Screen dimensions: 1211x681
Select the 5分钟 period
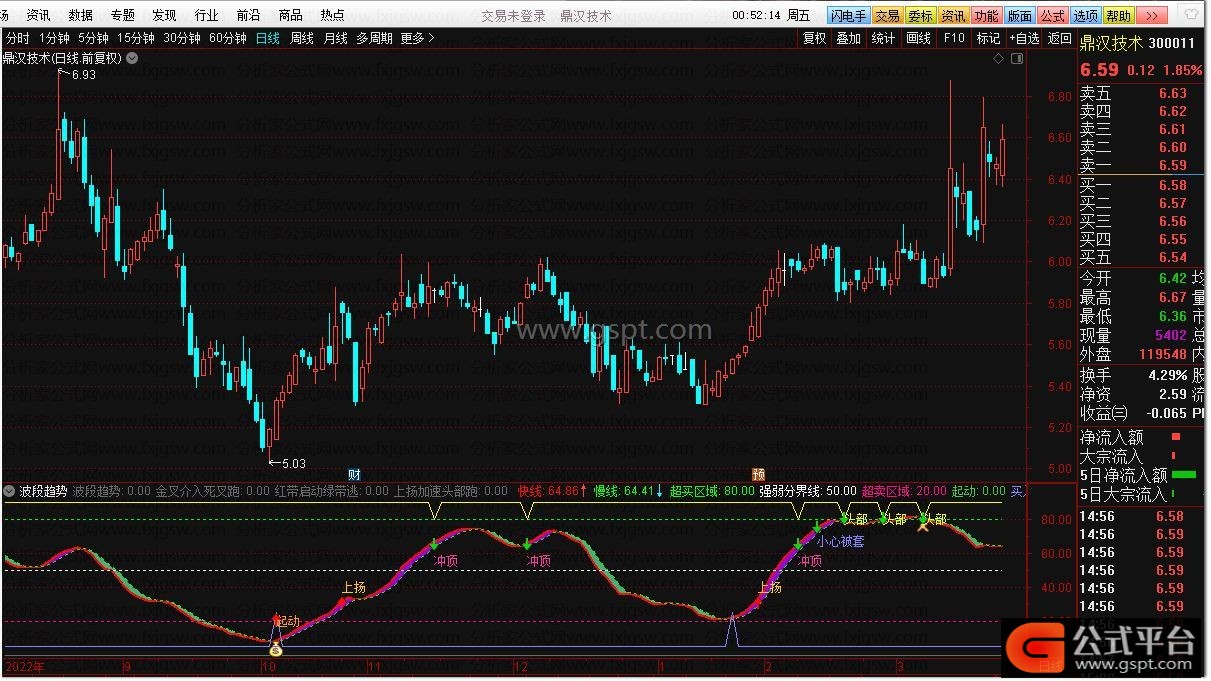point(93,38)
